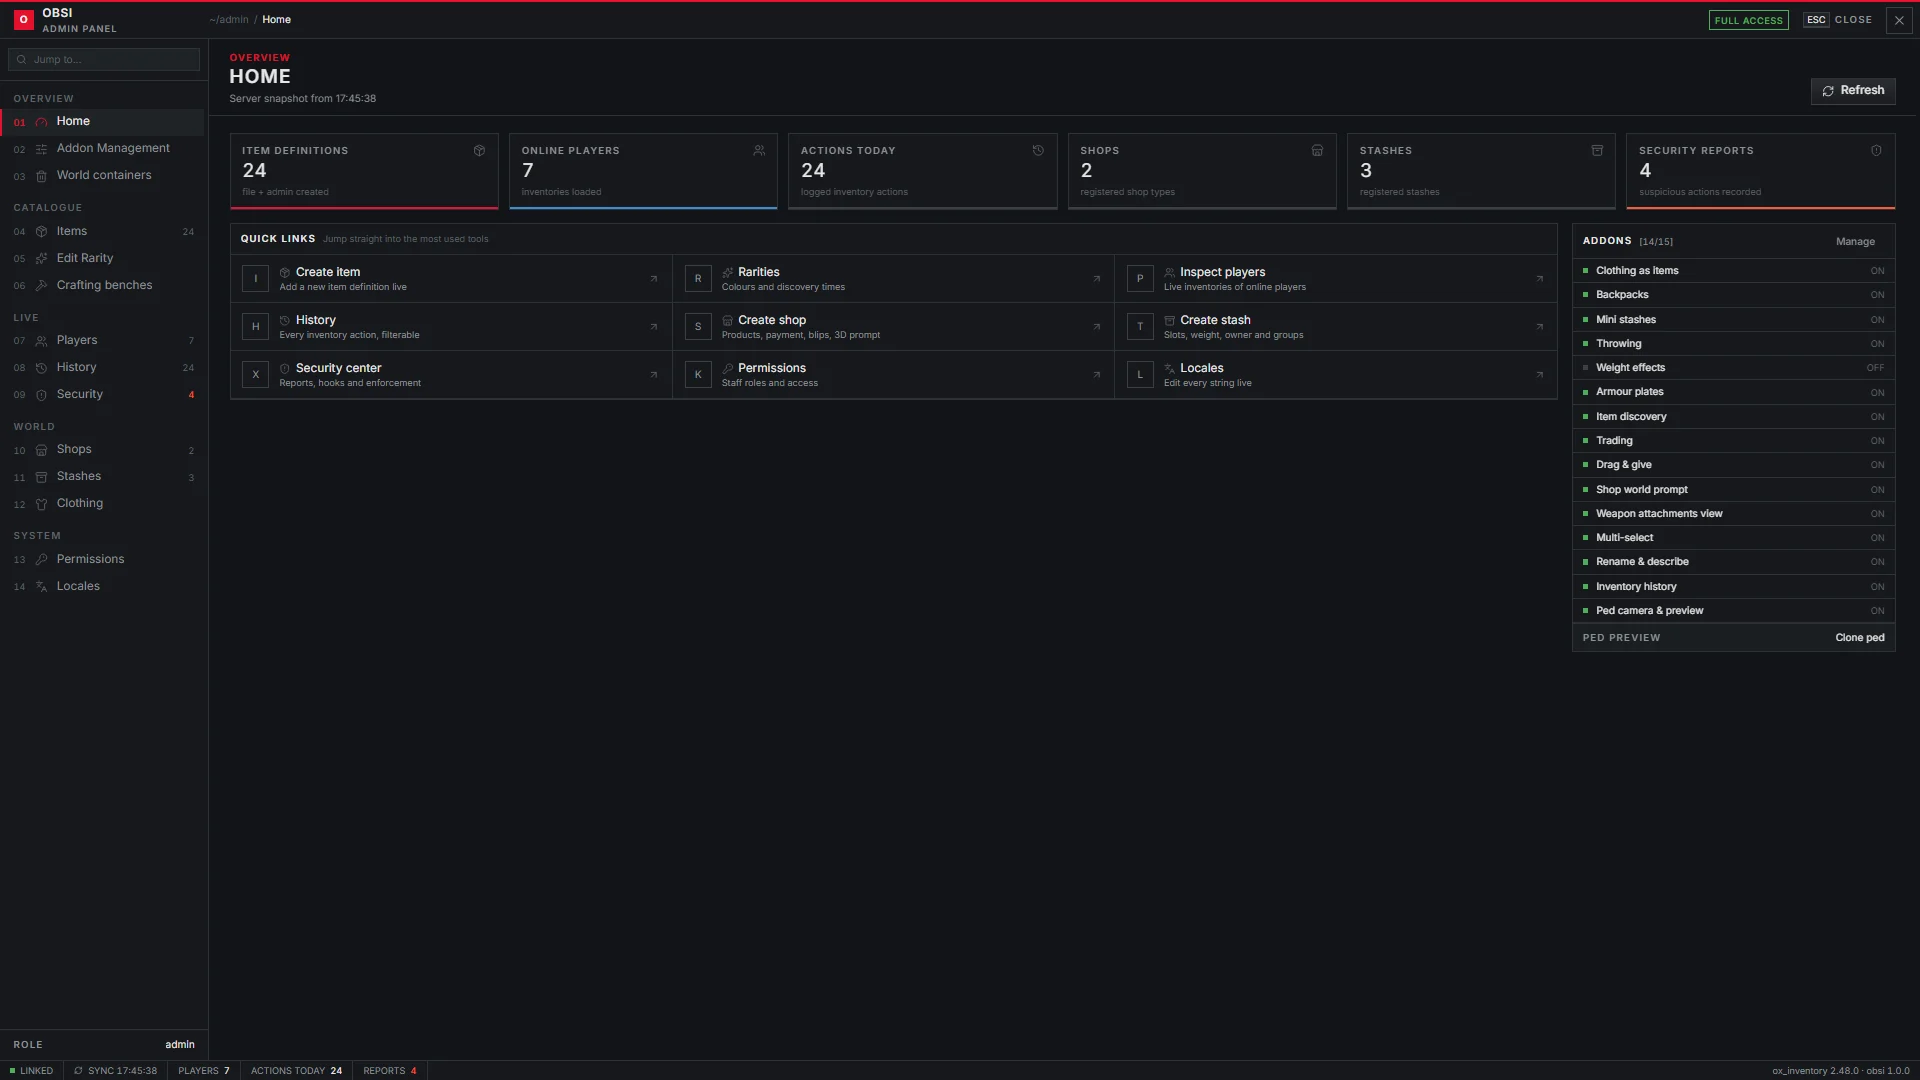This screenshot has width=1920, height=1080.
Task: Click the Refresh button
Action: point(1853,91)
